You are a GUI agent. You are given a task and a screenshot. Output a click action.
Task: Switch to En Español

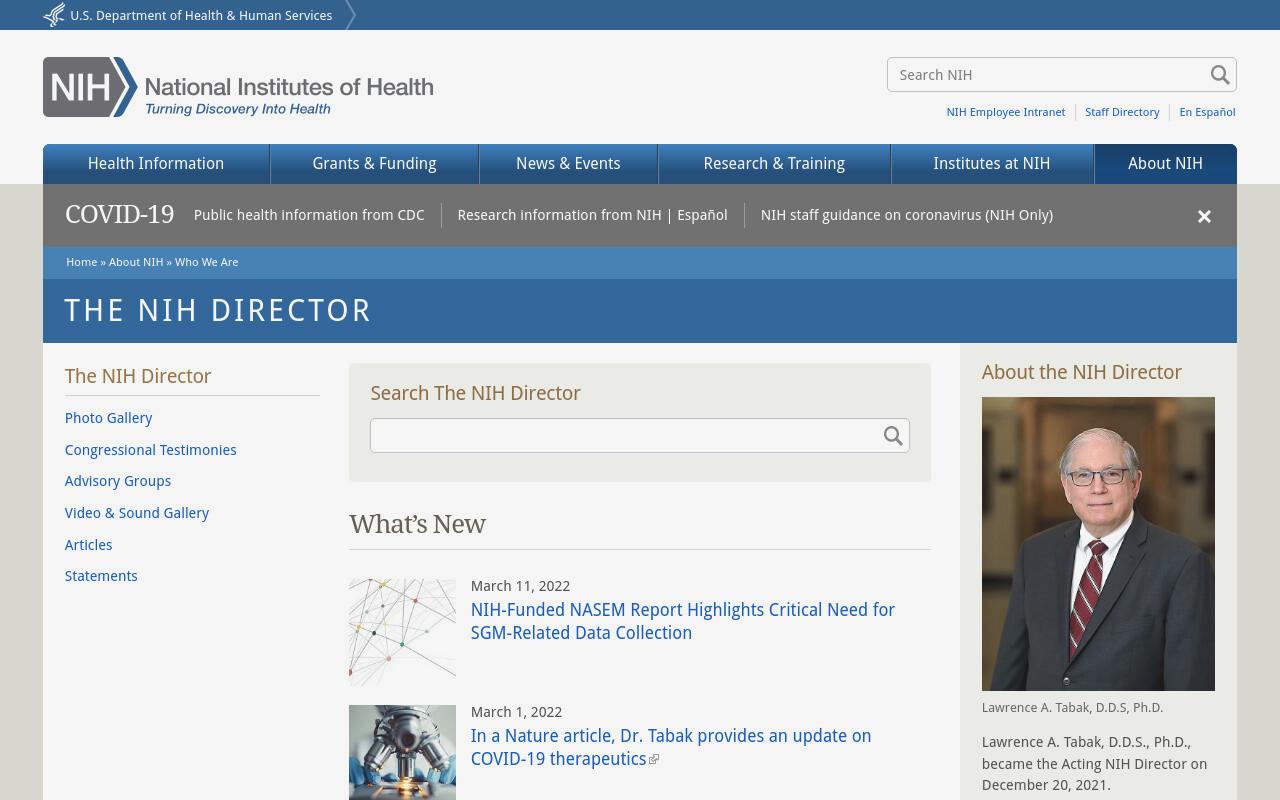click(x=1207, y=112)
